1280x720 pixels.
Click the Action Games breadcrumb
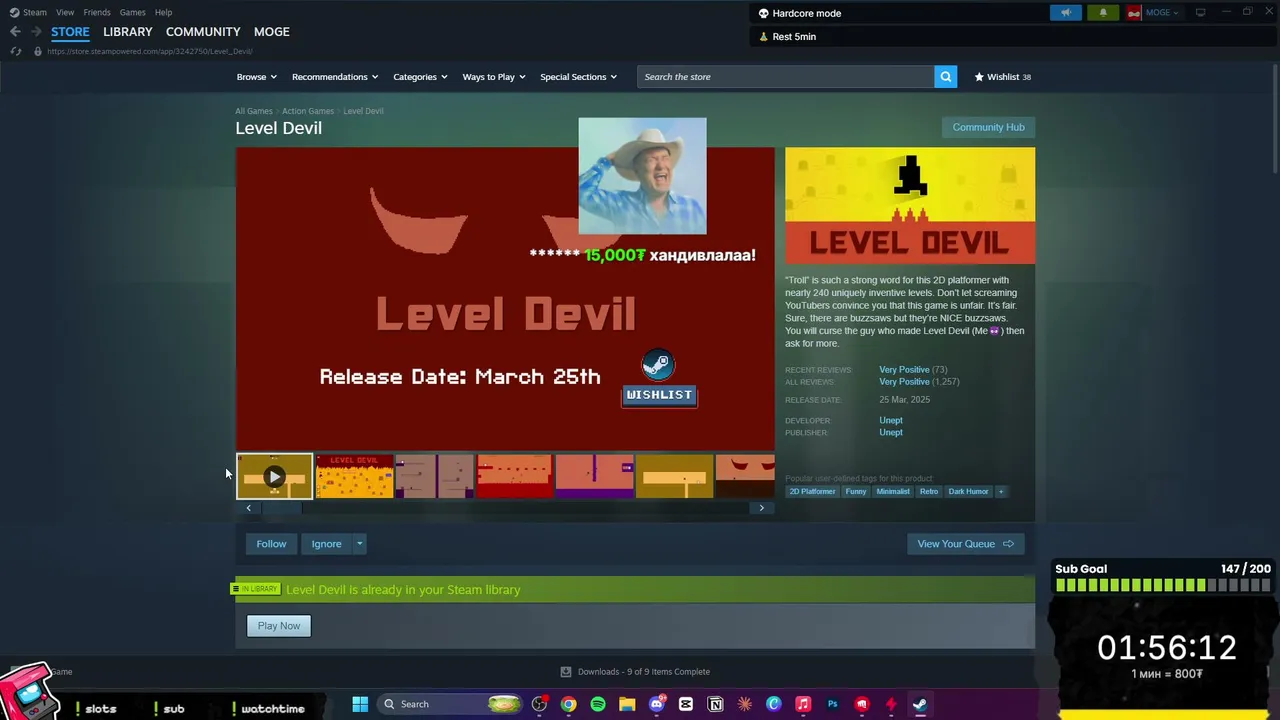coord(308,111)
